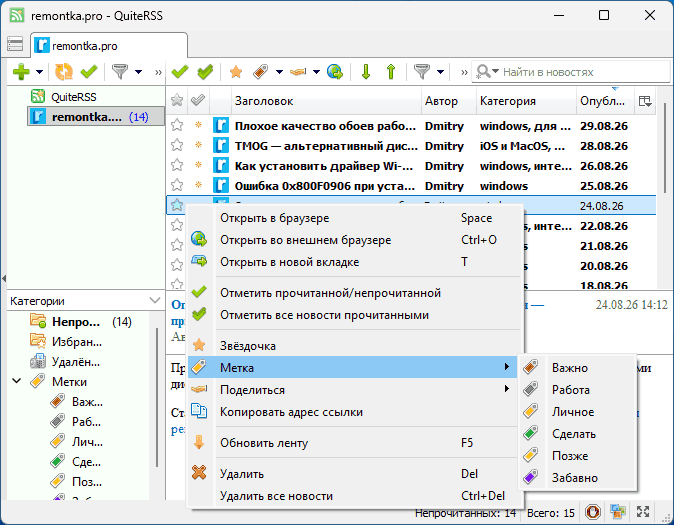Click the share handshake toolbar icon
The width and height of the screenshot is (674, 525).
coord(298,72)
